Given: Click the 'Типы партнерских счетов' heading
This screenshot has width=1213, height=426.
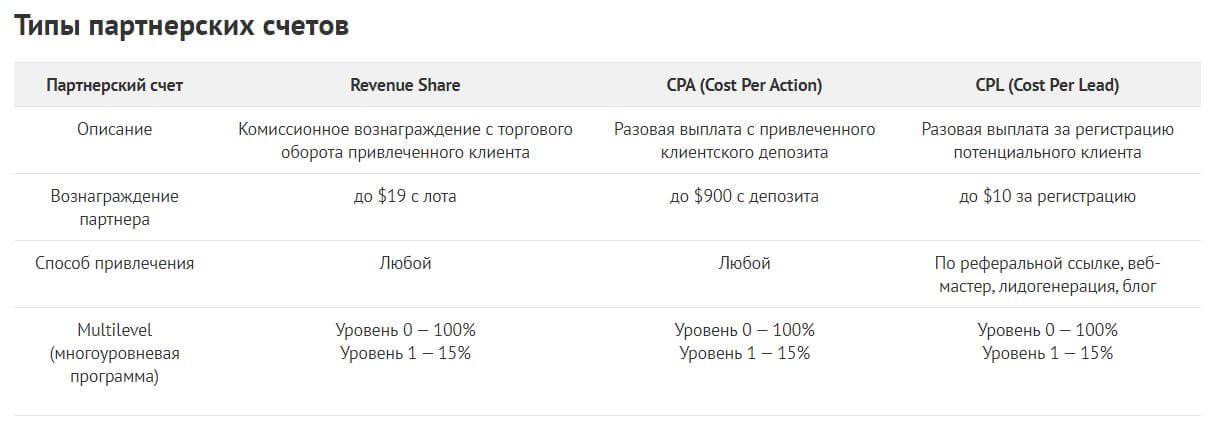Looking at the screenshot, I should click(181, 27).
